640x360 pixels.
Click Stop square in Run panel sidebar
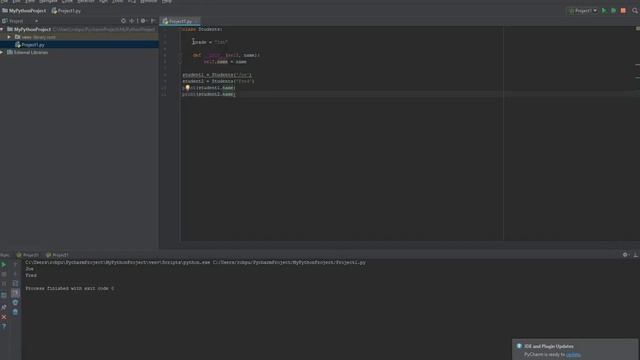pos(4,274)
